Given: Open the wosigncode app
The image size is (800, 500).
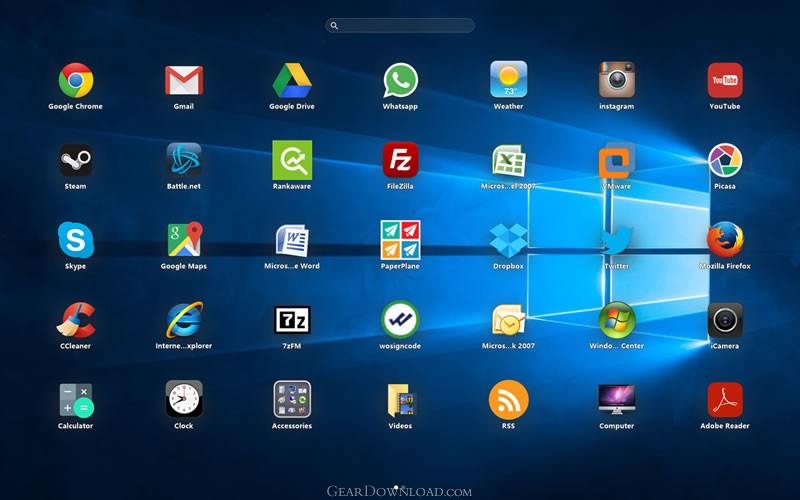Looking at the screenshot, I should (x=400, y=319).
